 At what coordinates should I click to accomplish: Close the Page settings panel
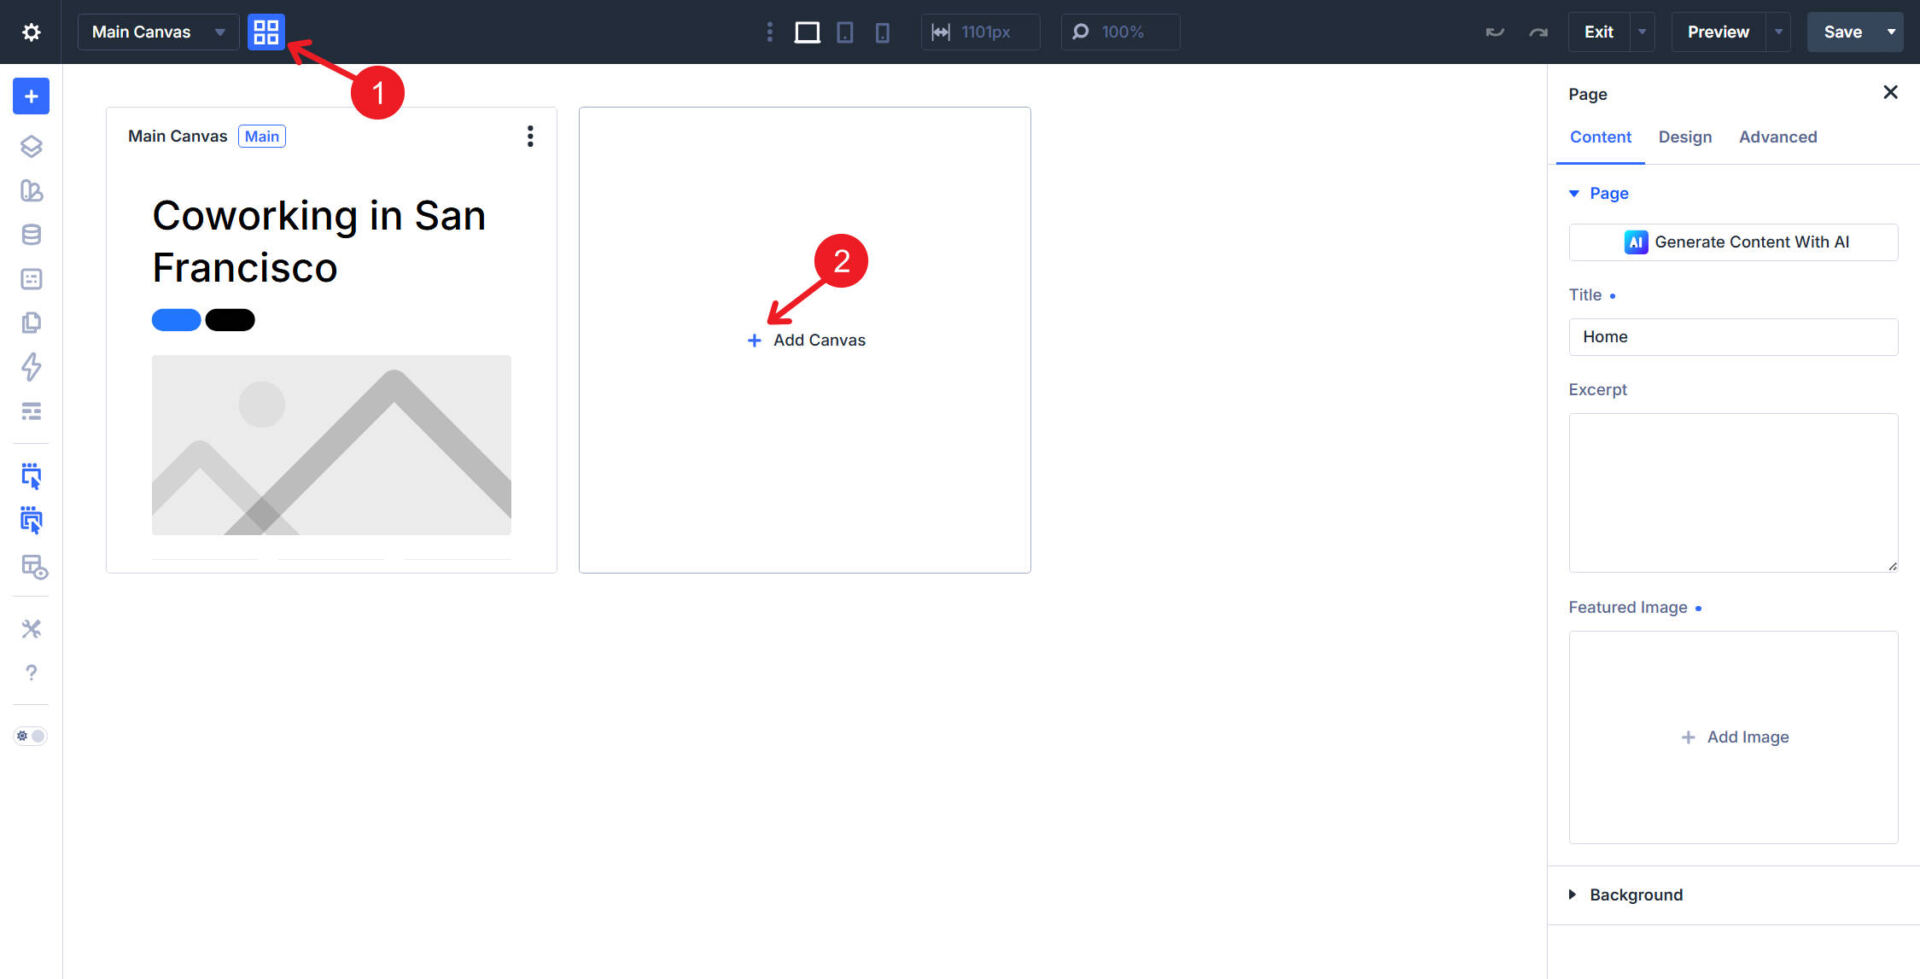click(x=1890, y=92)
